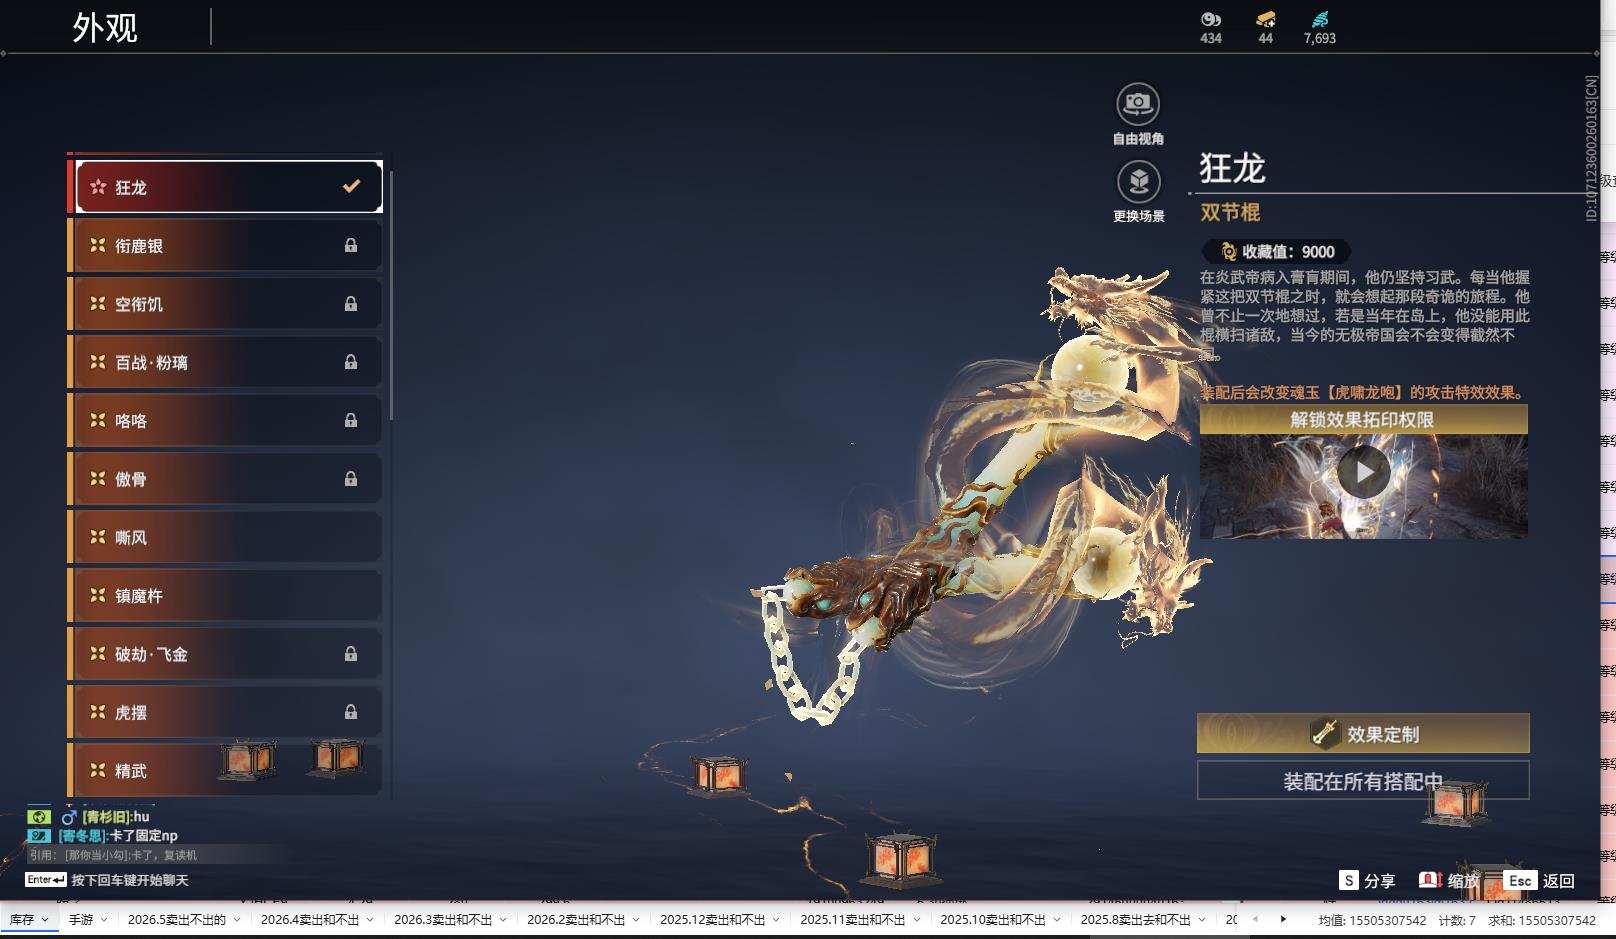Click the blue feather currency 7,693

(x=1320, y=19)
